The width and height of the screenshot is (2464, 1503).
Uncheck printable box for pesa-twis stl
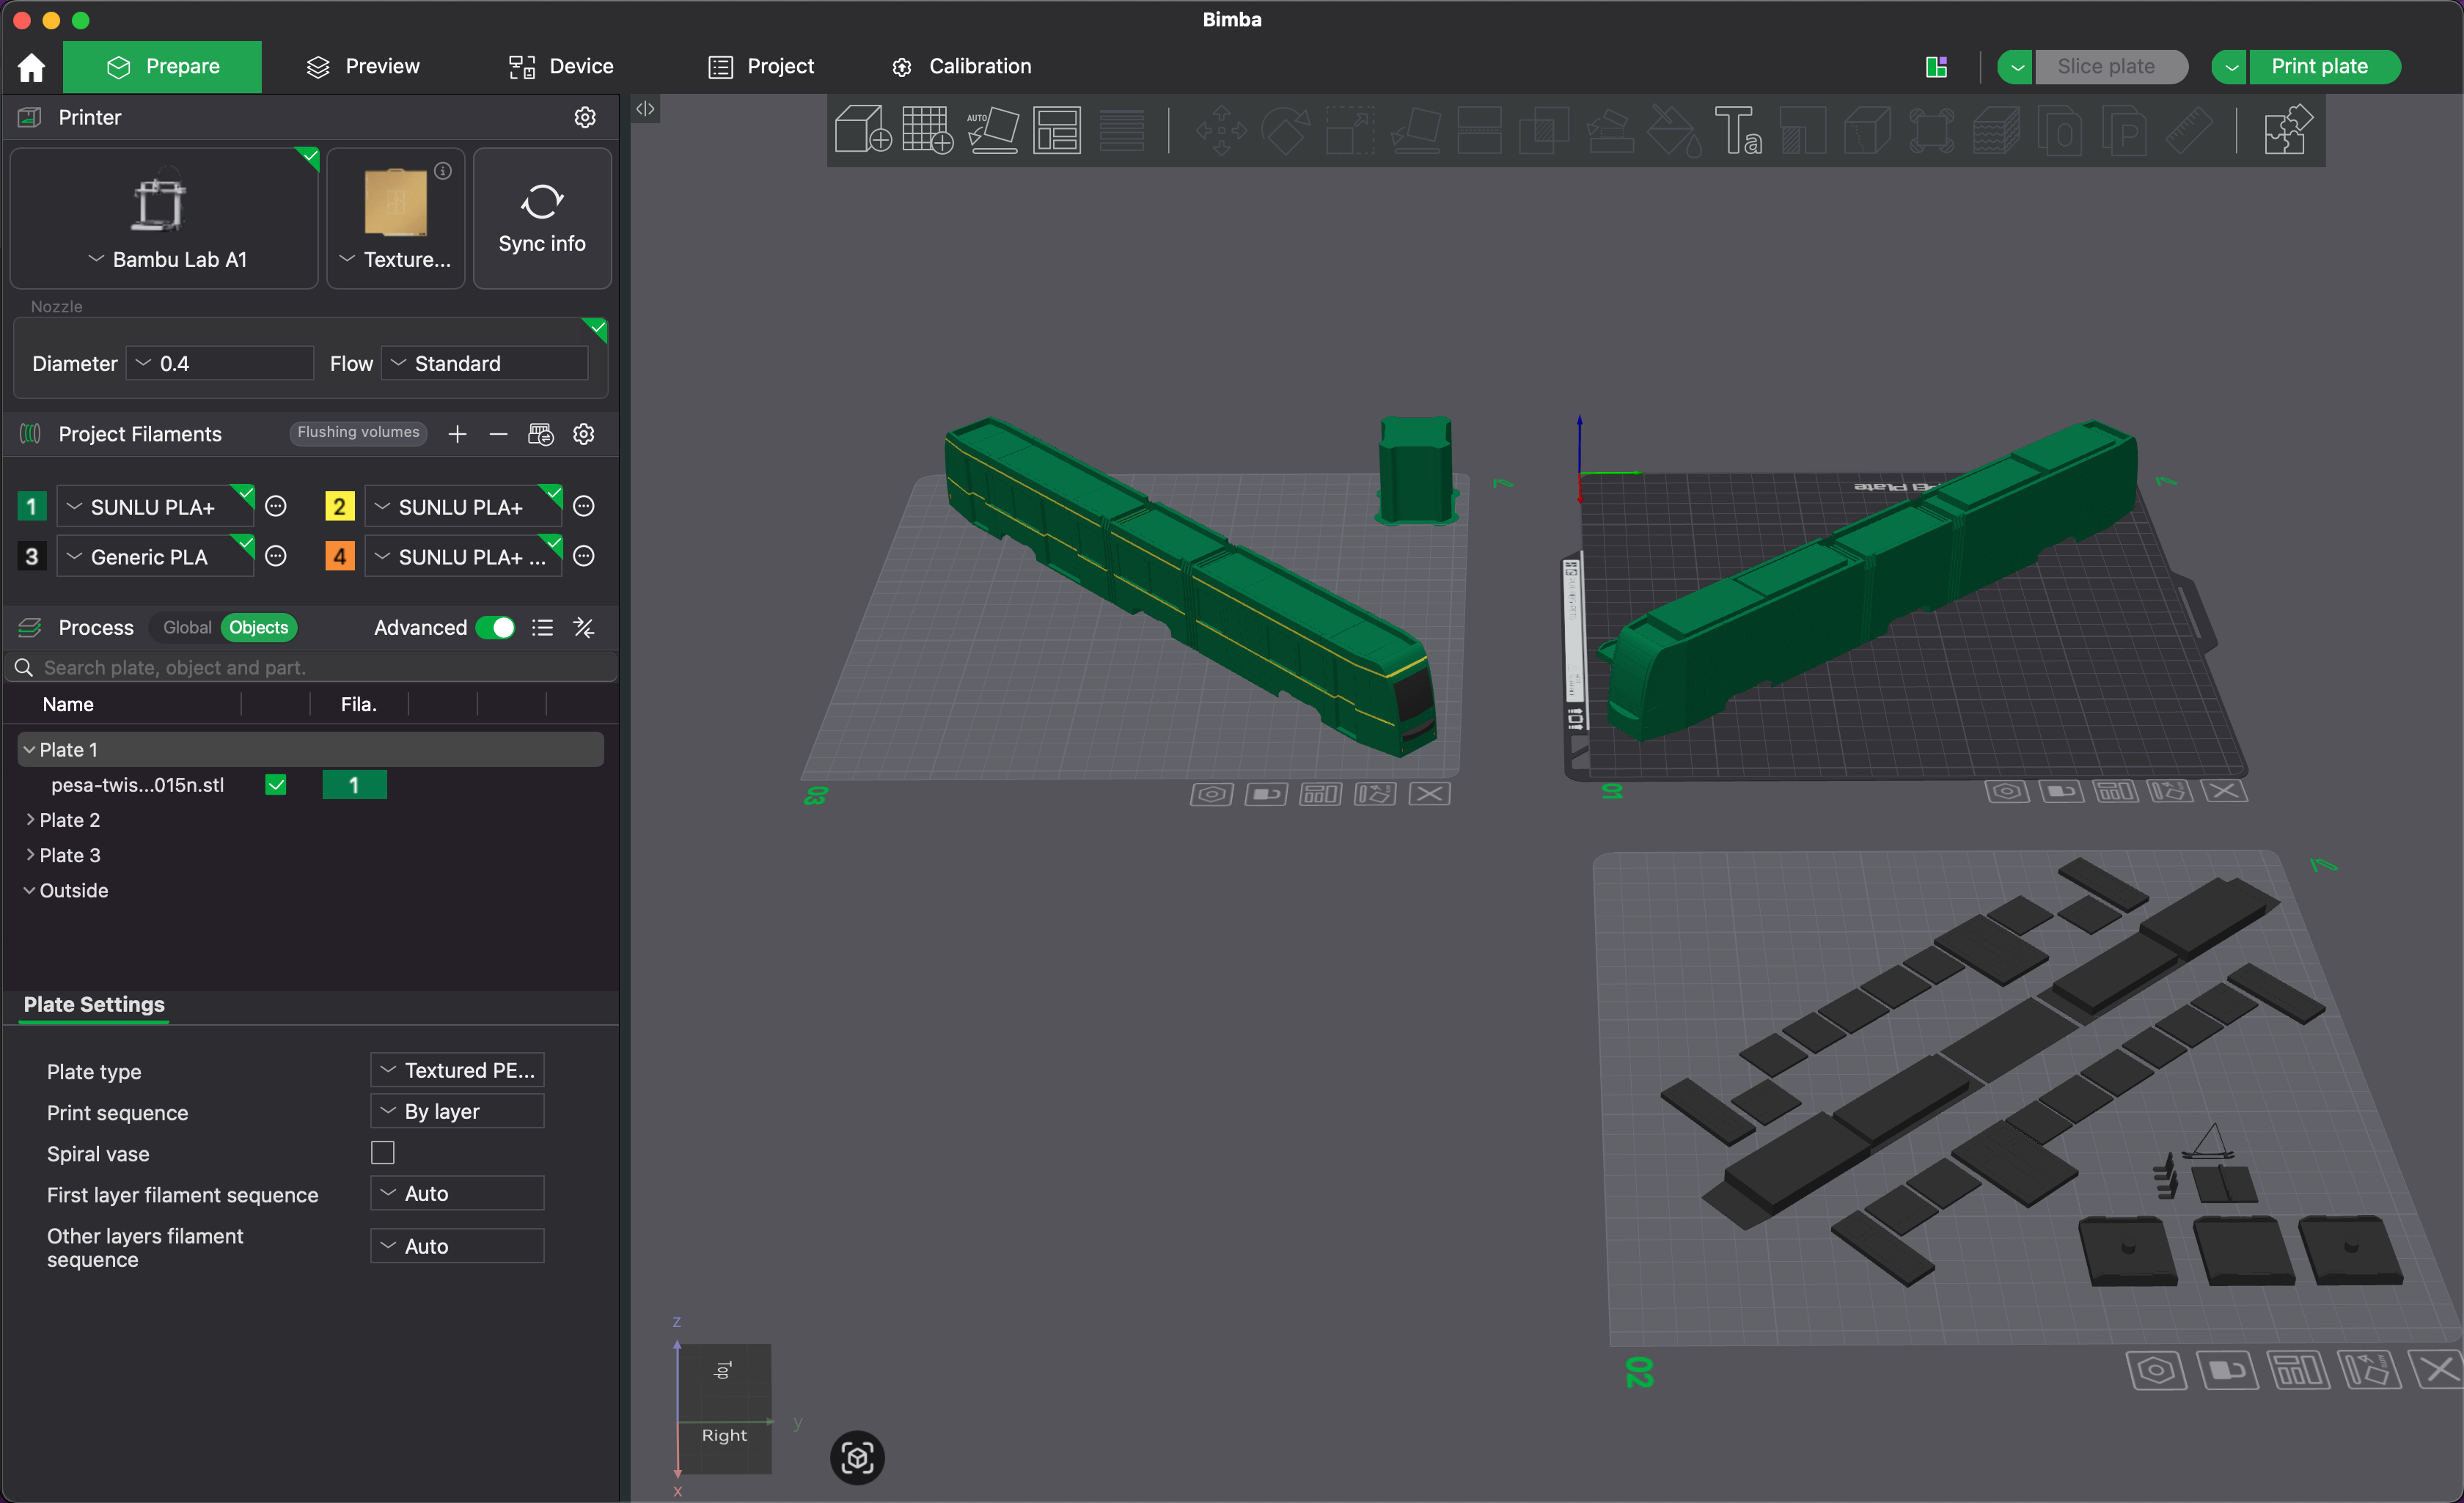pos(276,785)
